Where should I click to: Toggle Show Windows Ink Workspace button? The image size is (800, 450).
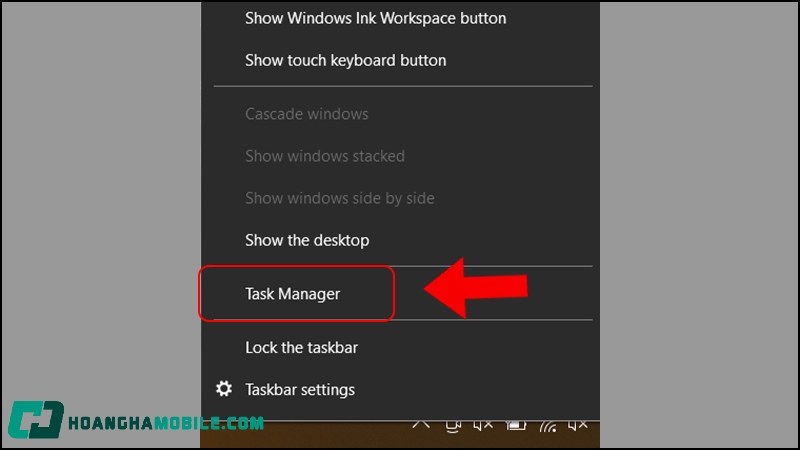tap(375, 18)
